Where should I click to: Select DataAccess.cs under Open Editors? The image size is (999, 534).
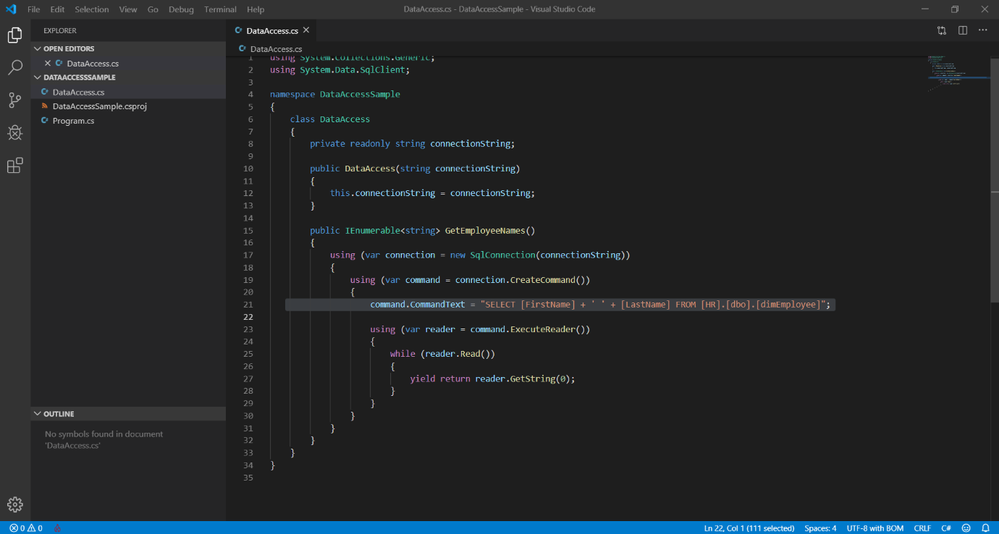(x=128, y=63)
